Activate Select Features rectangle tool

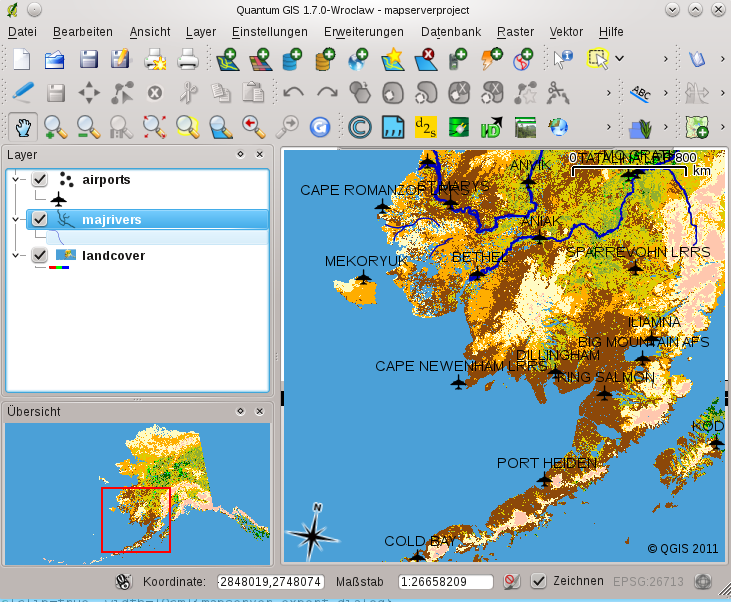point(598,59)
